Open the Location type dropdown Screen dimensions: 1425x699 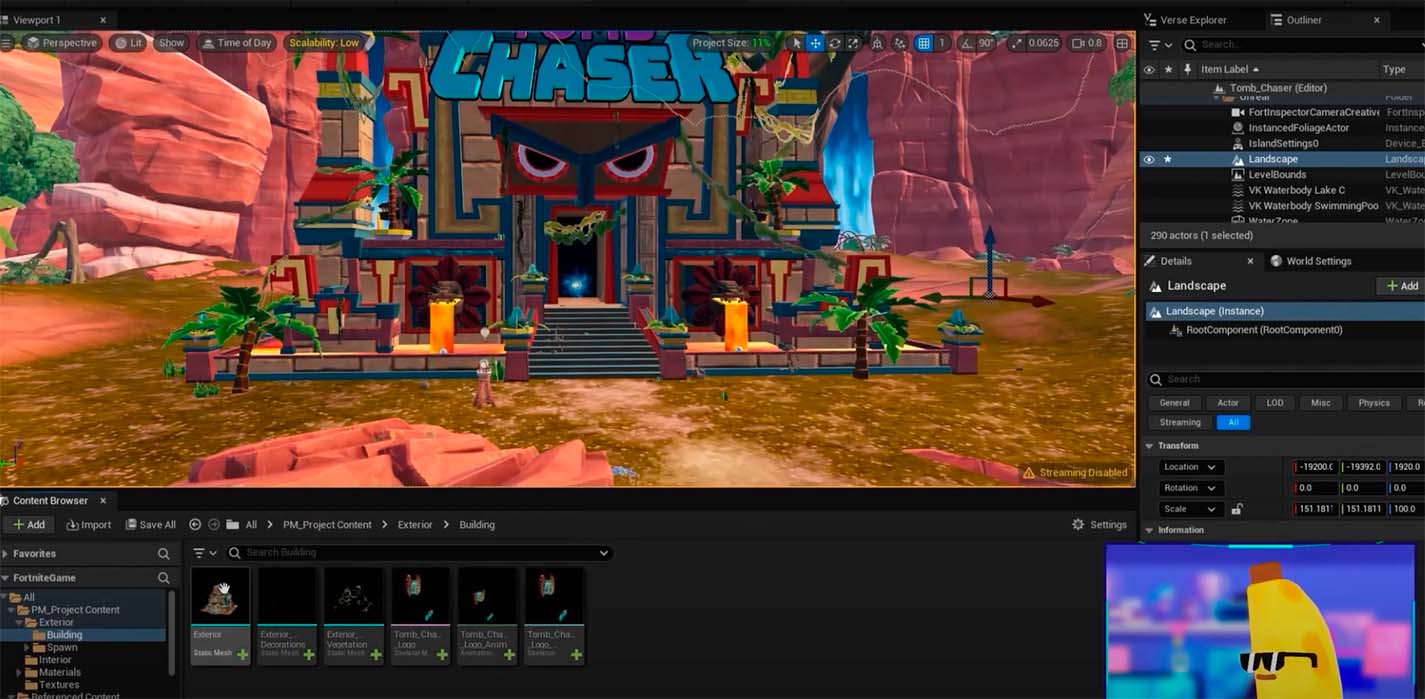pos(1190,467)
